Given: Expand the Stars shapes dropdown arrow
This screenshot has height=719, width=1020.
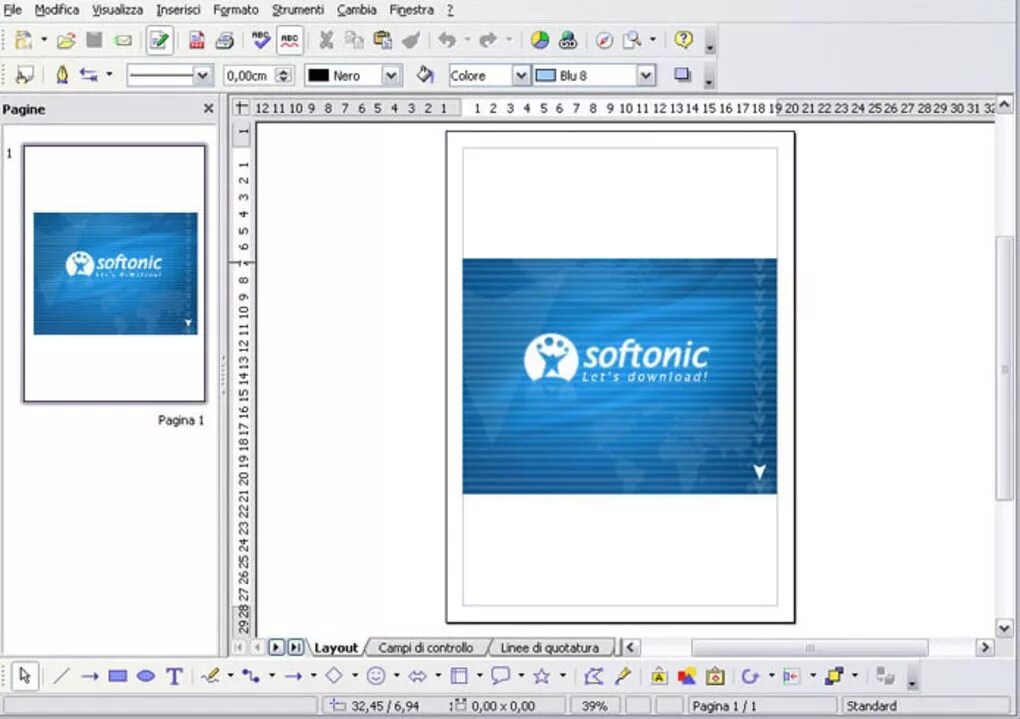Looking at the screenshot, I should (563, 677).
